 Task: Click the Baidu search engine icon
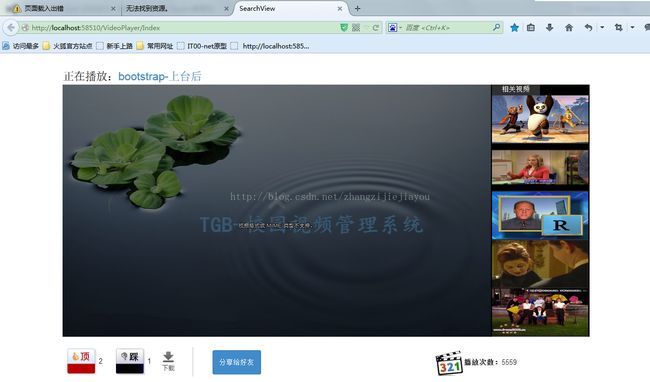(x=393, y=28)
